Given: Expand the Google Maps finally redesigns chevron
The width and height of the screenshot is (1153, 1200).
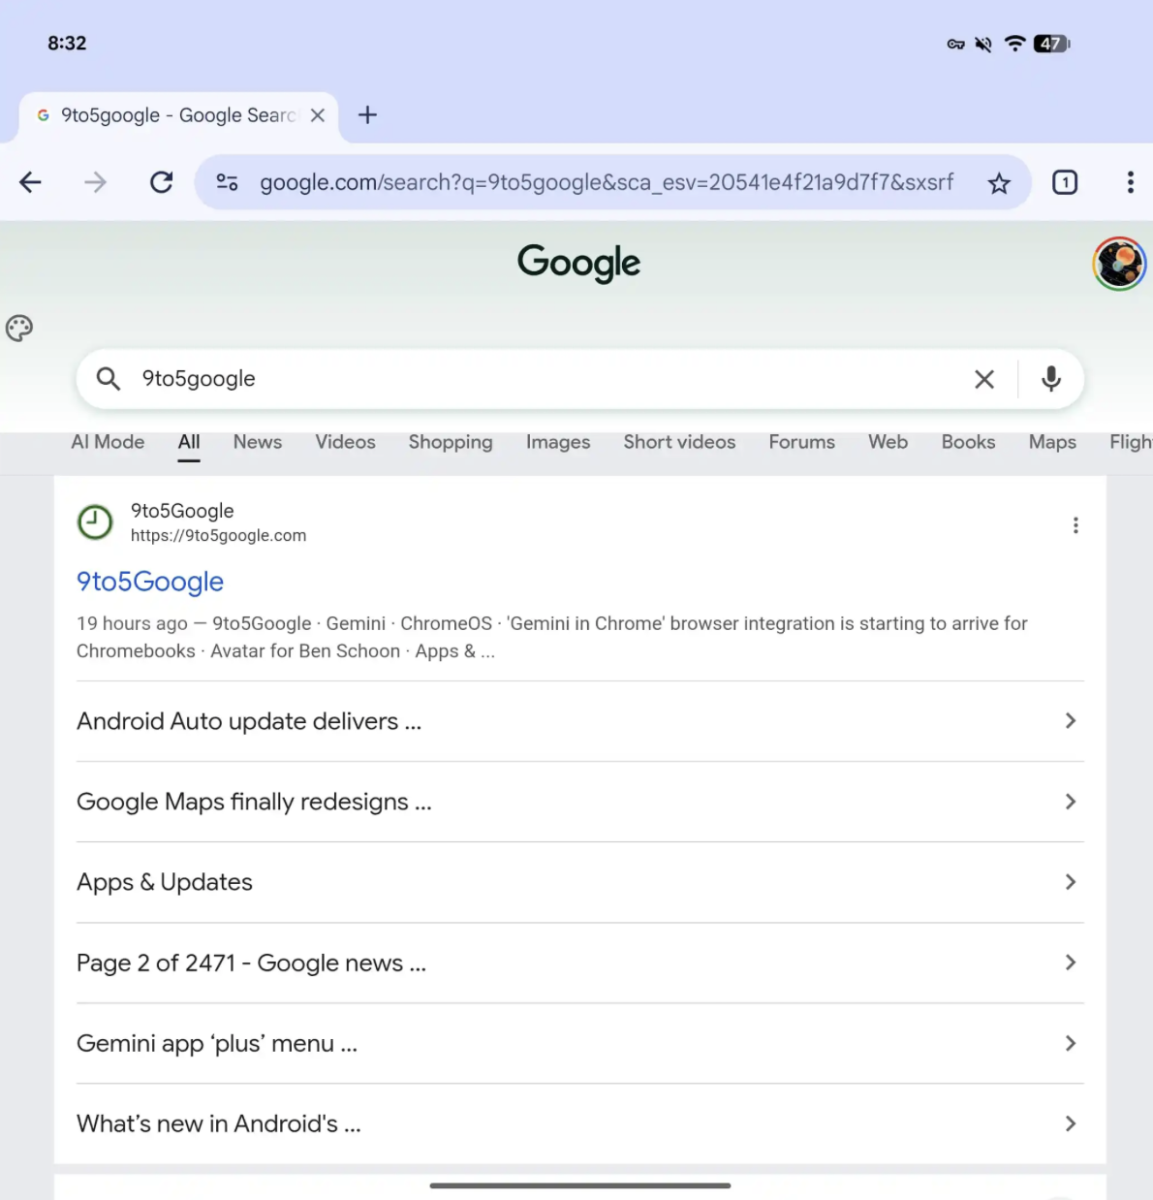Looking at the screenshot, I should pyautogui.click(x=1070, y=801).
